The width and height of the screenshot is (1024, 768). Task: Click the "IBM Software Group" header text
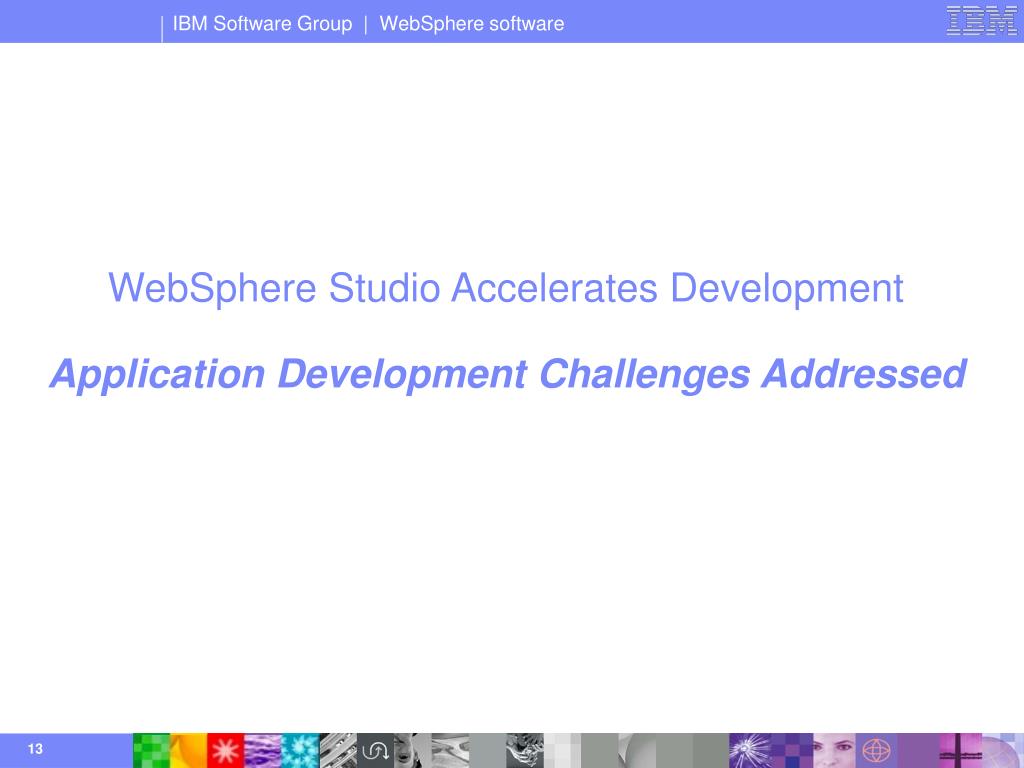point(262,24)
